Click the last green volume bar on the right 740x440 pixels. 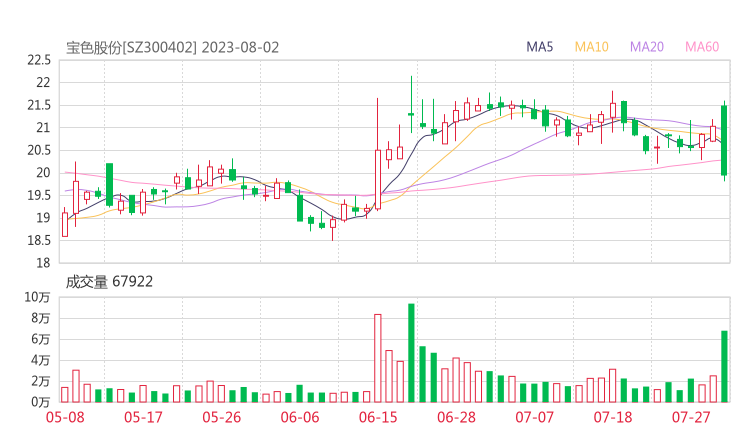[724, 367]
